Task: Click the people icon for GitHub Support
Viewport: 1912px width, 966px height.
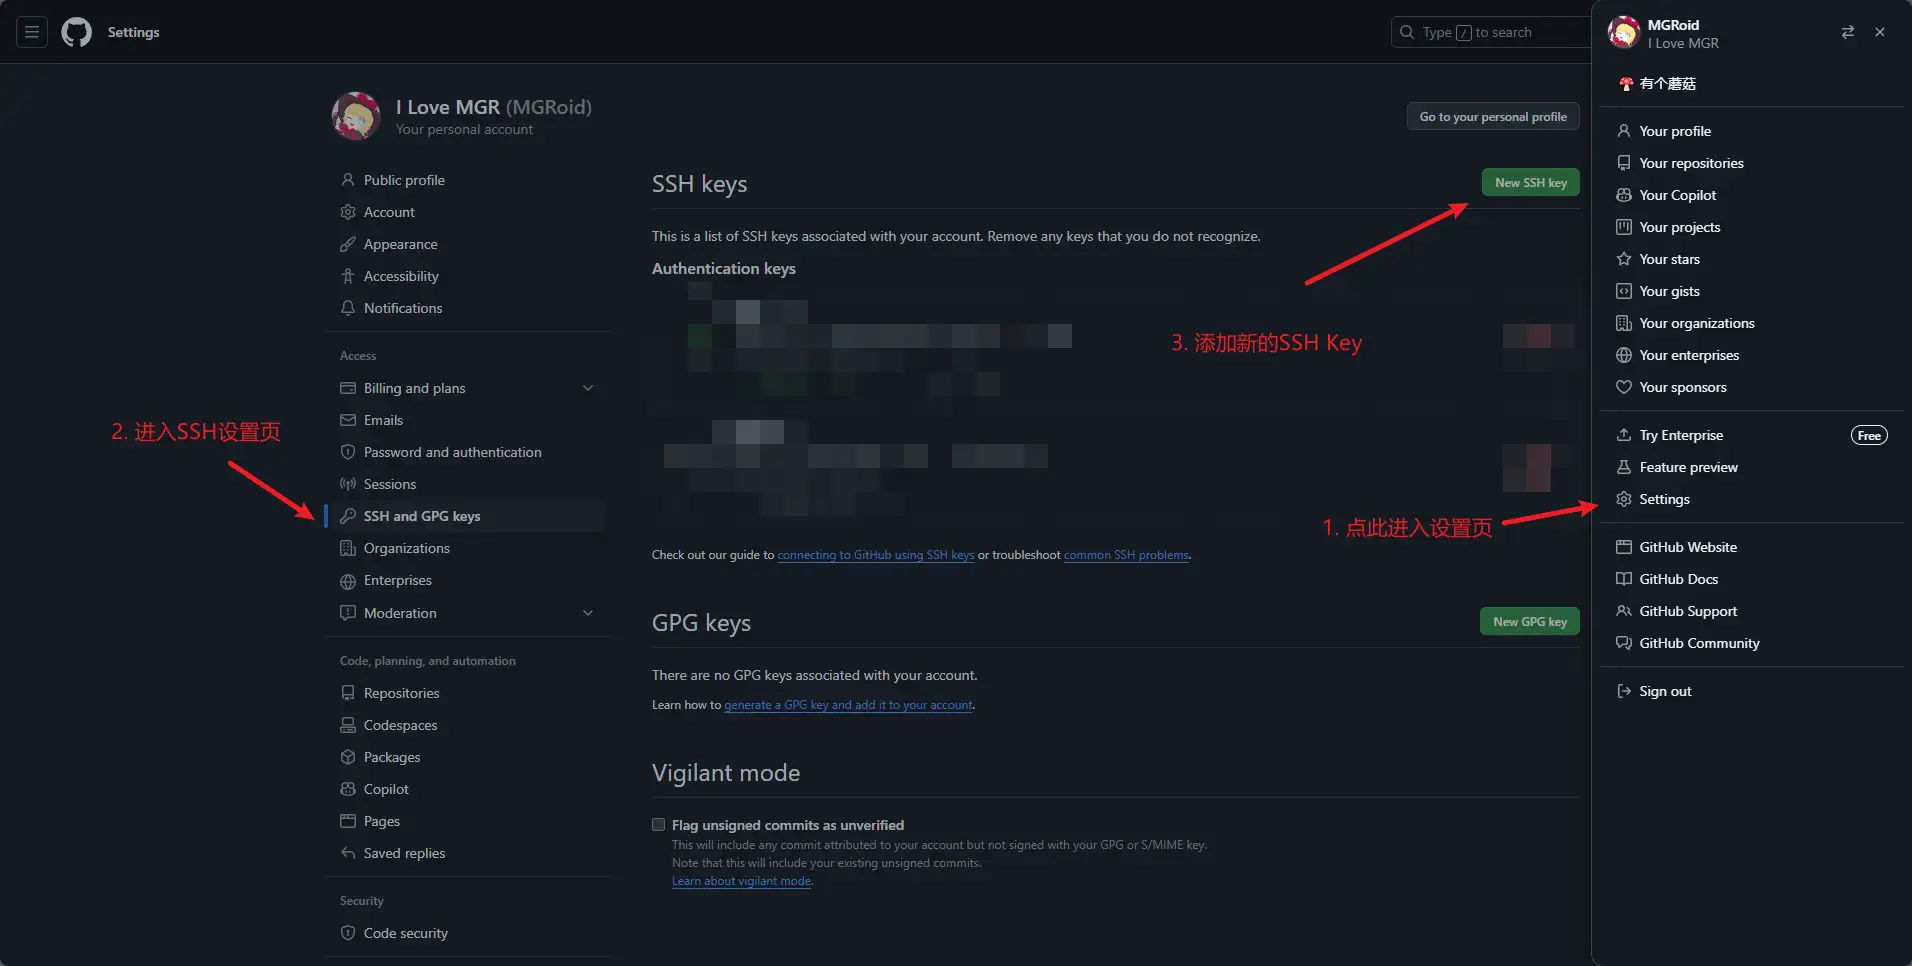Action: (1624, 611)
